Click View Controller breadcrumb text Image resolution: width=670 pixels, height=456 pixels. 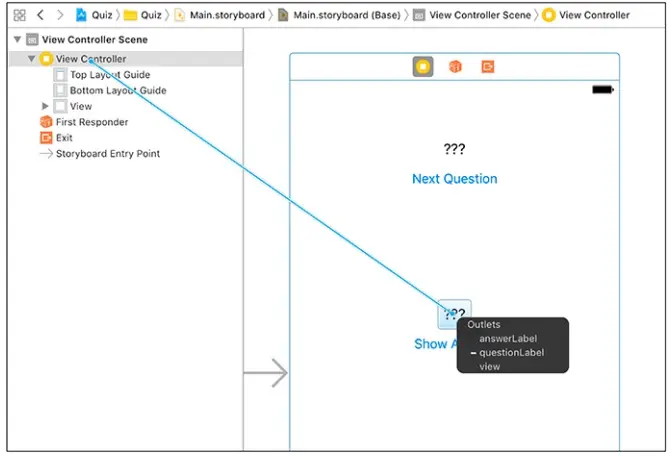[x=594, y=15]
